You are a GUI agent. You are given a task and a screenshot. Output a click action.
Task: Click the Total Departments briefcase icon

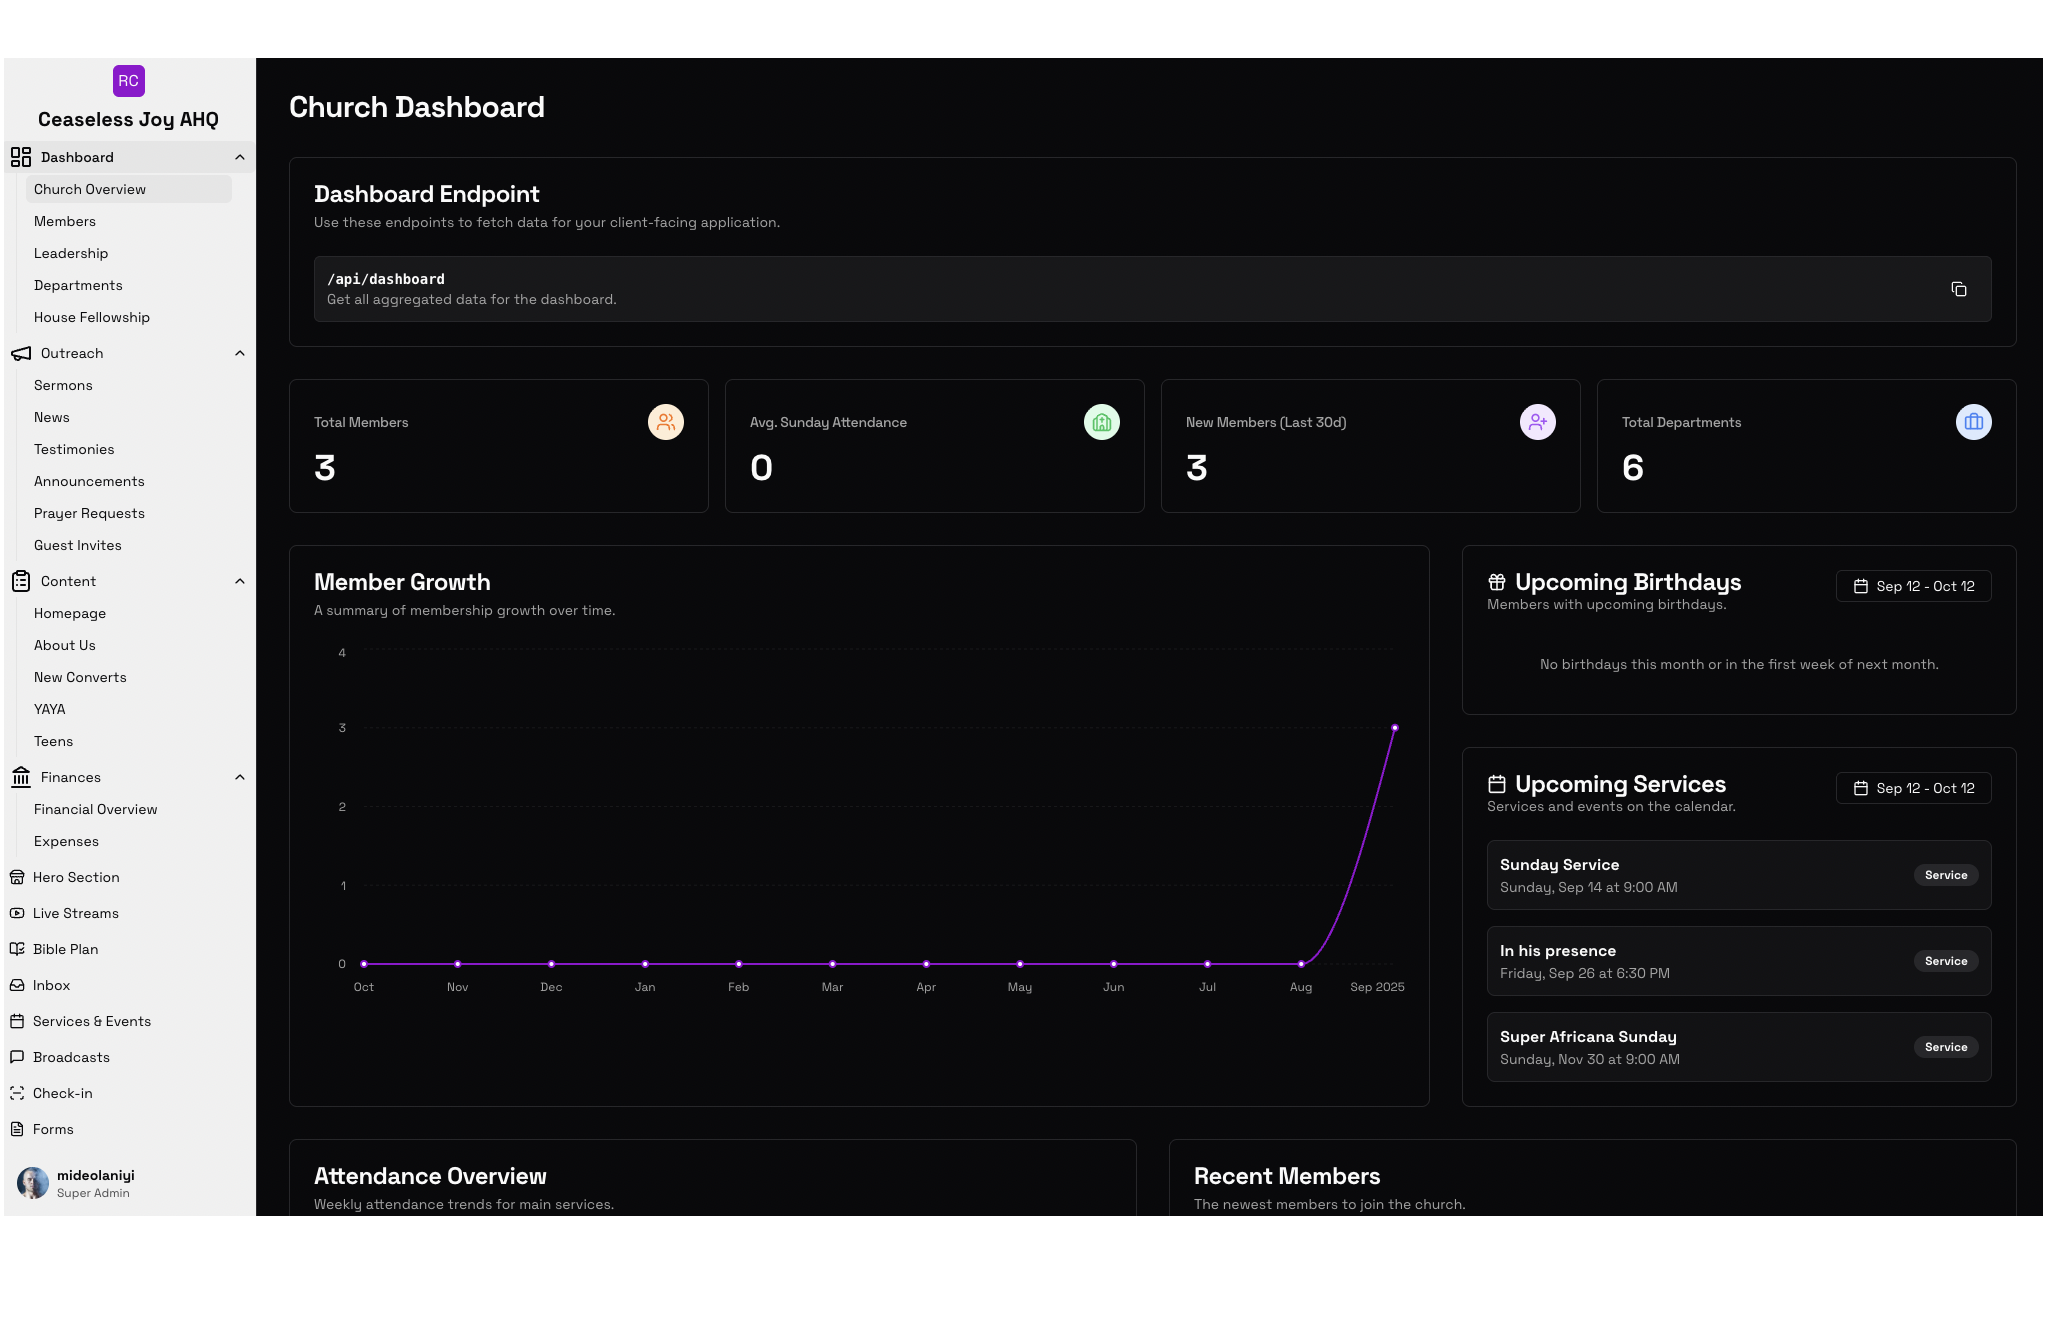(x=1973, y=421)
